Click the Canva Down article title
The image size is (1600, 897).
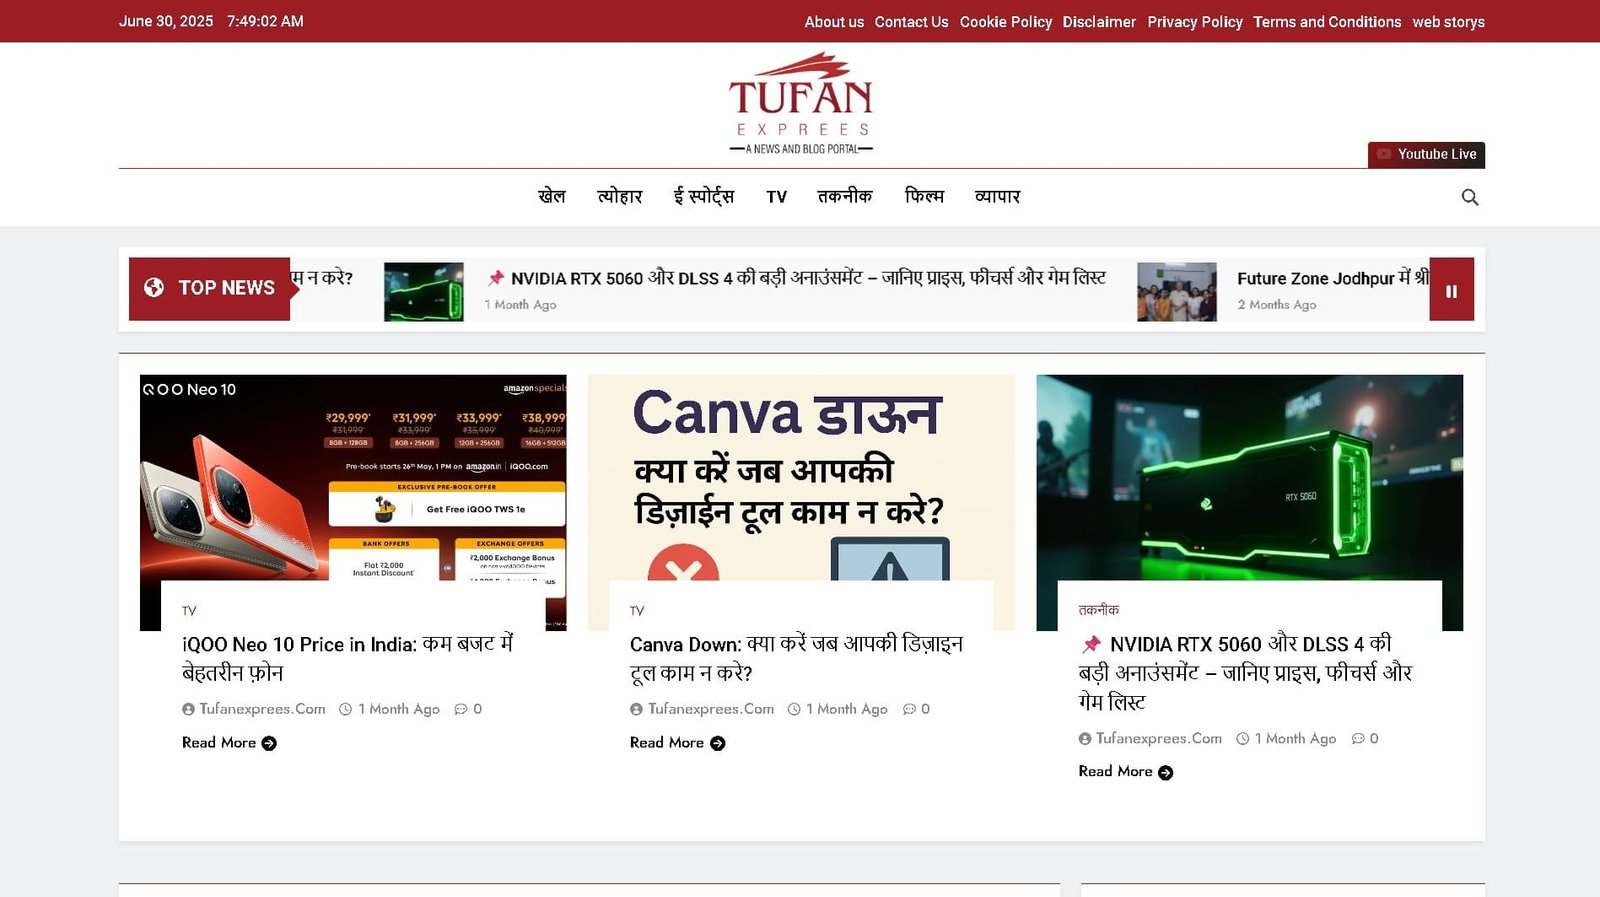[796, 658]
